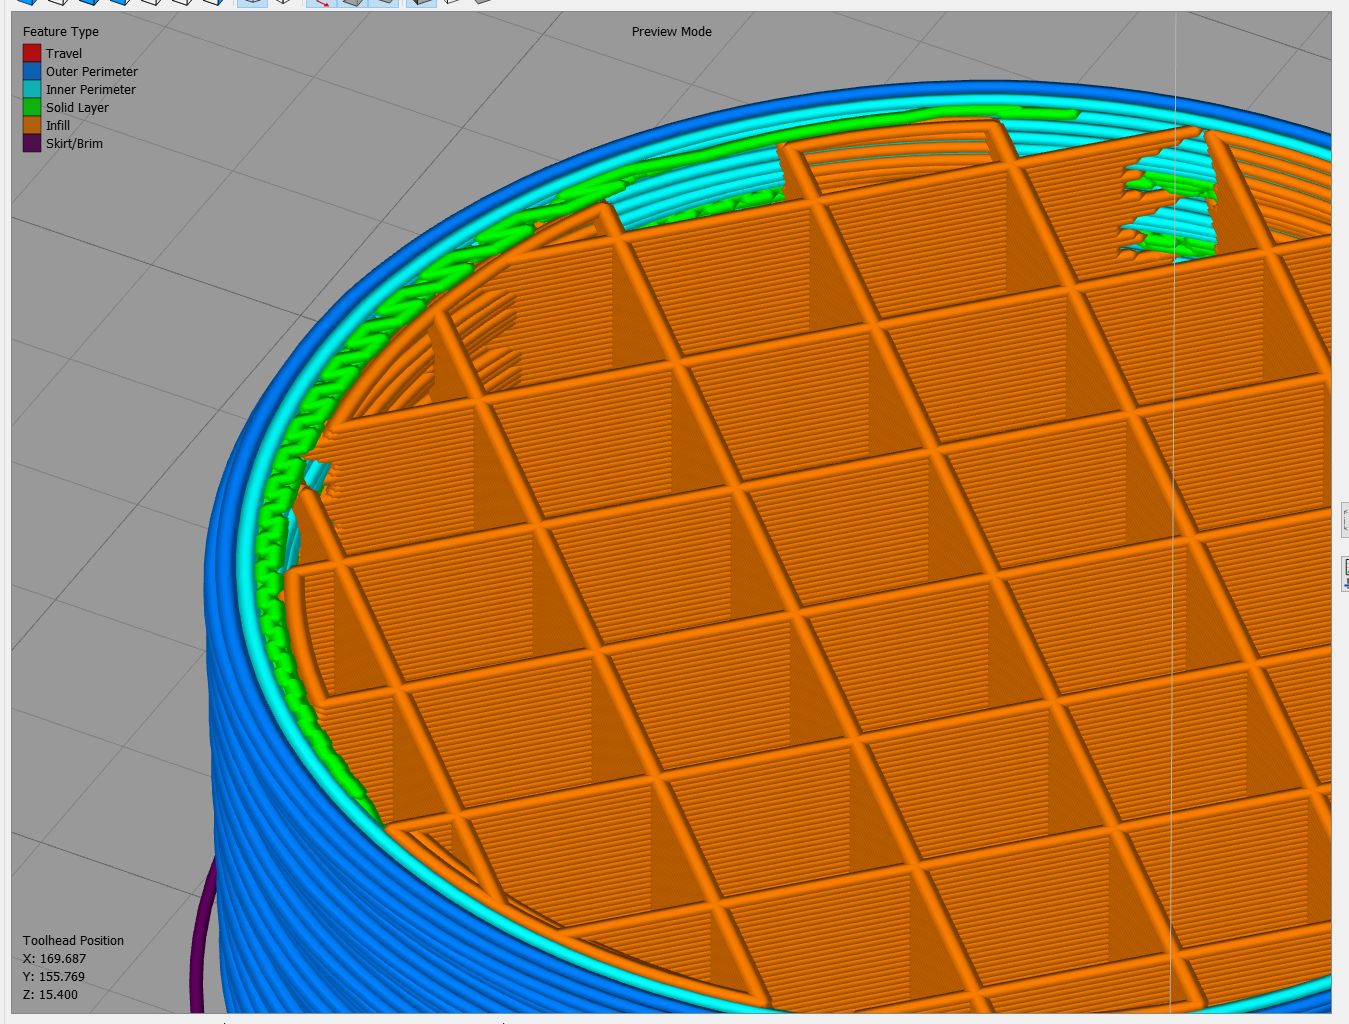This screenshot has height=1024, width=1349.
Task: Click the "Z: 15.400" toolhead coordinate
Action: [x=50, y=995]
